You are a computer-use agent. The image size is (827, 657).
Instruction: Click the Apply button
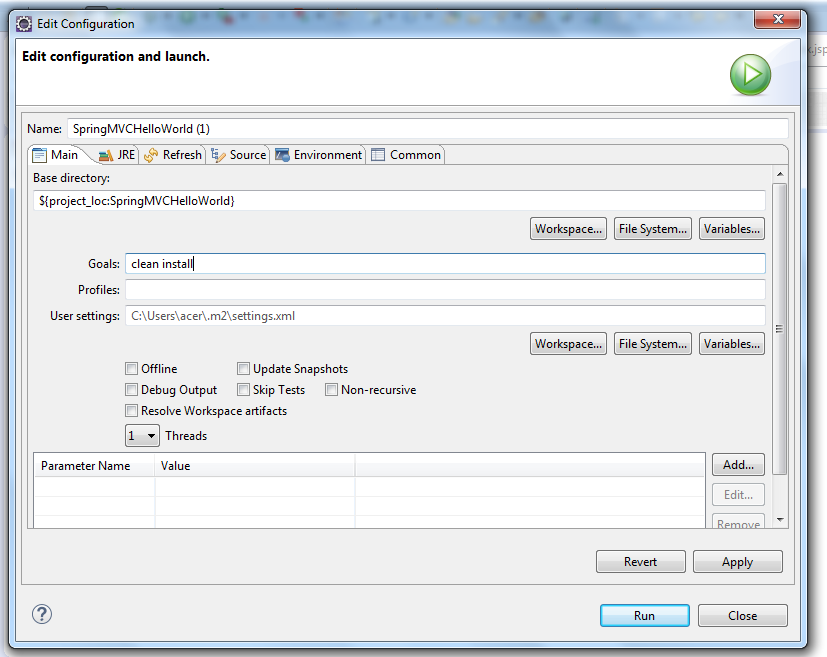click(737, 561)
